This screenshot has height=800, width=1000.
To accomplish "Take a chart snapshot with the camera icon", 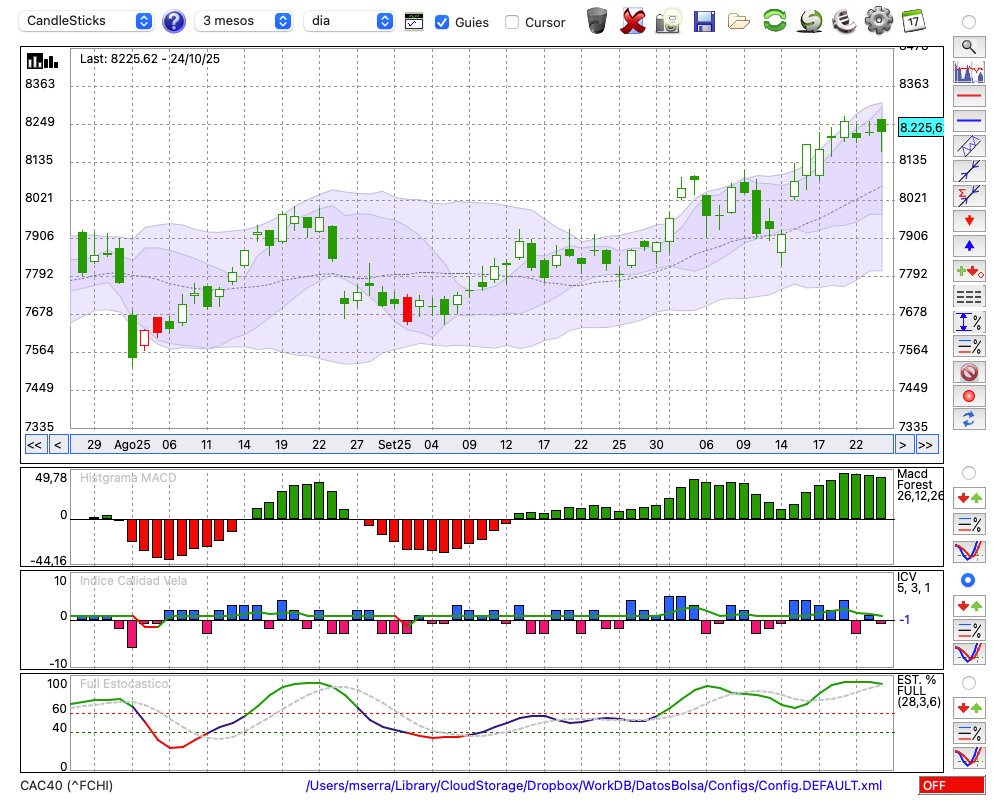I will [668, 21].
